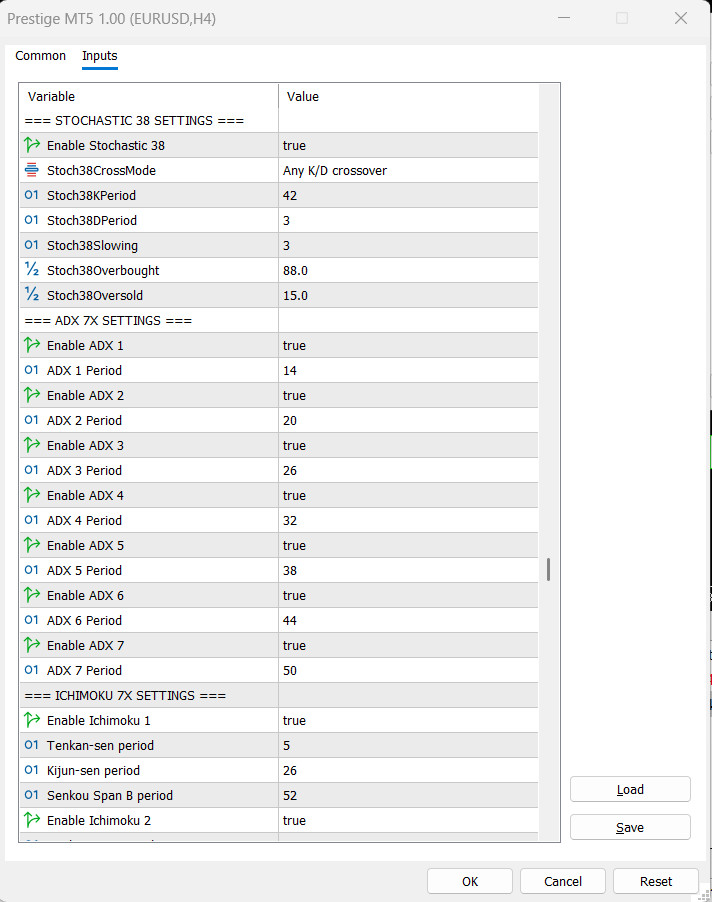Close the Prestige MT5 dialog window

click(681, 18)
